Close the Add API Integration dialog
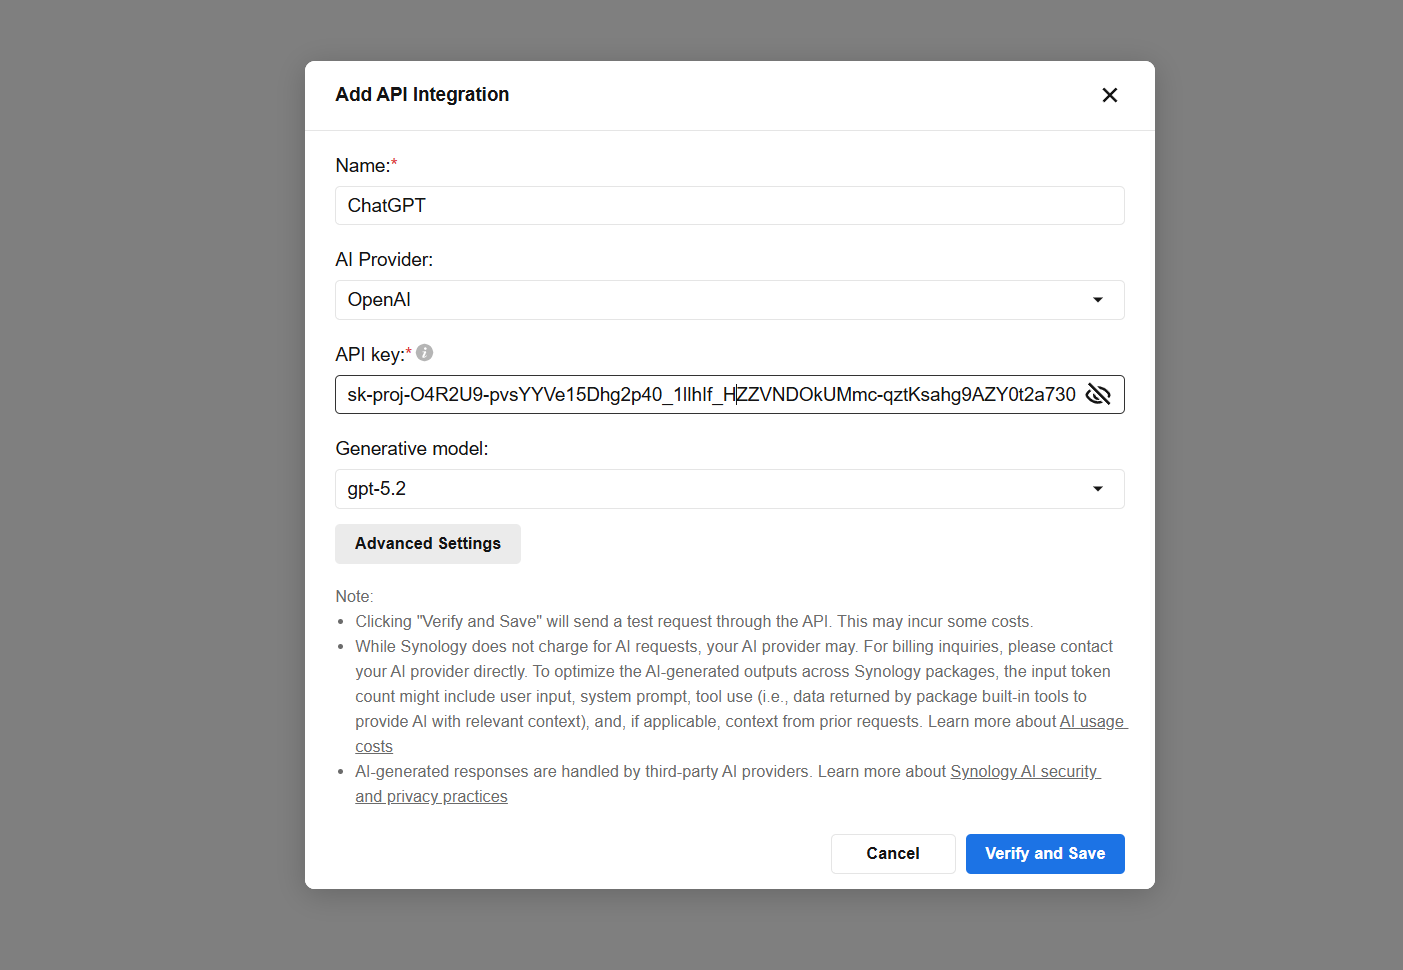 point(1109,95)
